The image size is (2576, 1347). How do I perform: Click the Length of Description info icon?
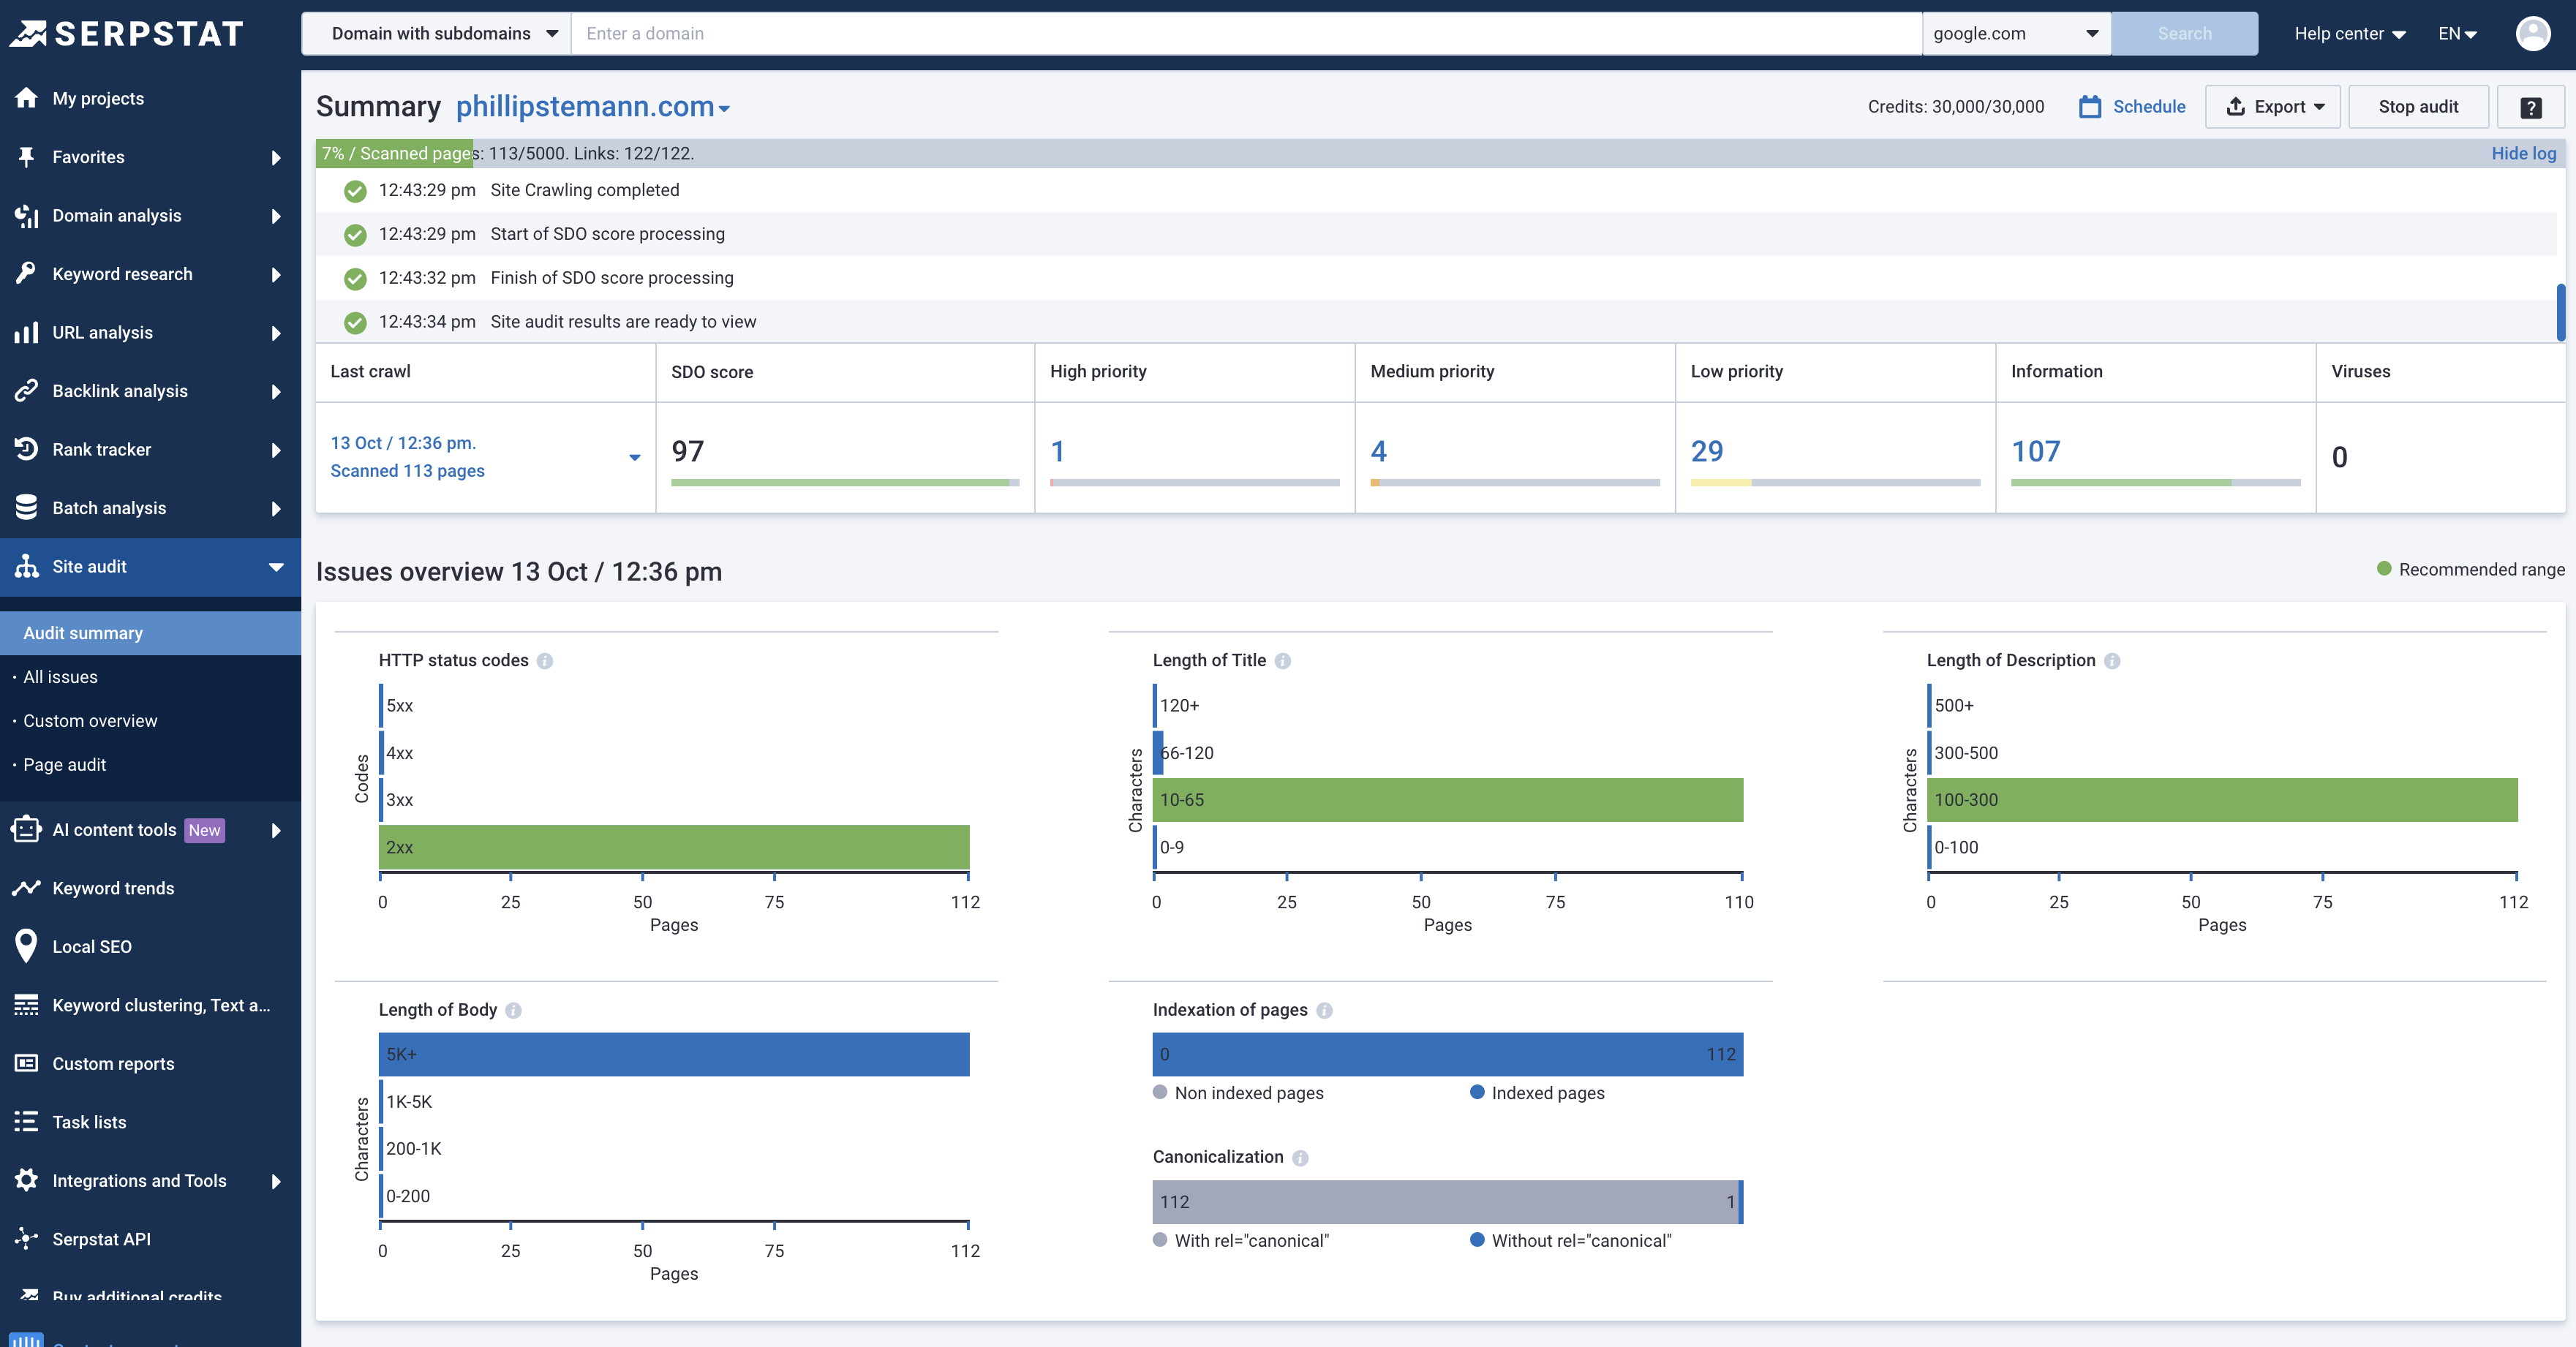(x=2112, y=660)
